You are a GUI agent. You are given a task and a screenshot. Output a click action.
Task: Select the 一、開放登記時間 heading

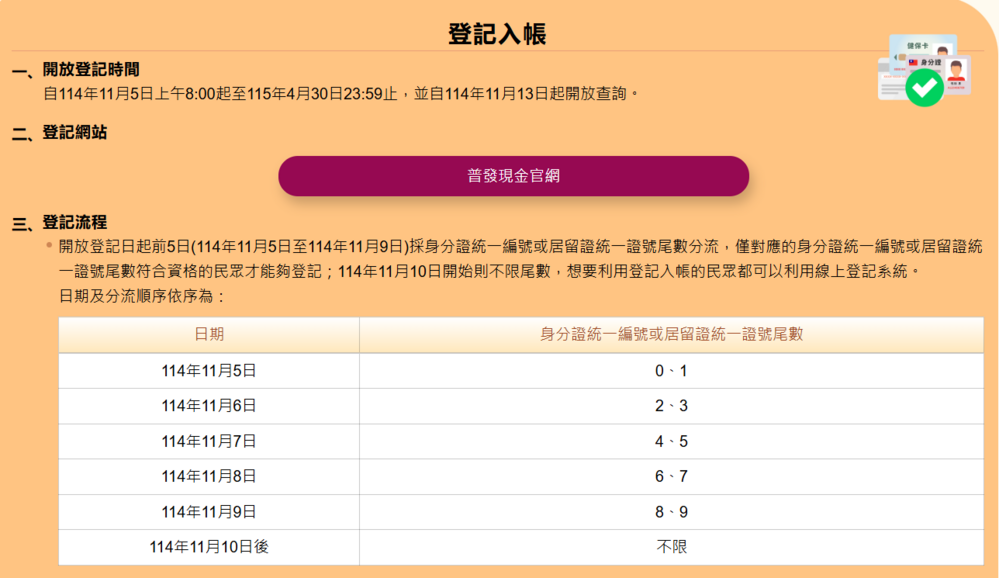[76, 70]
